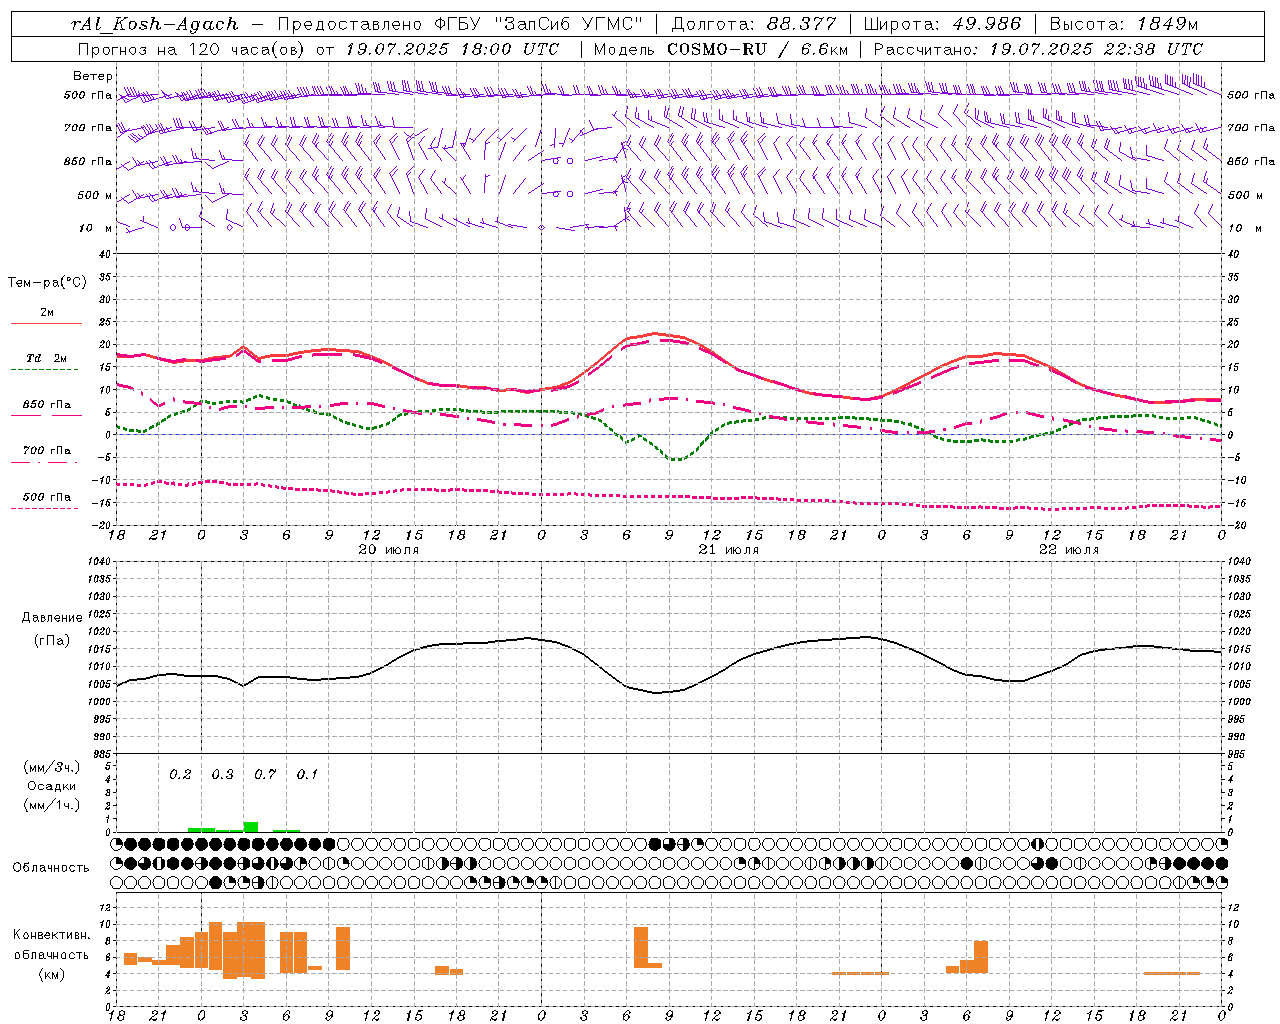The image size is (1280, 1024).
Task: Click the Td 2м dew point legend entry
Action: (47, 358)
